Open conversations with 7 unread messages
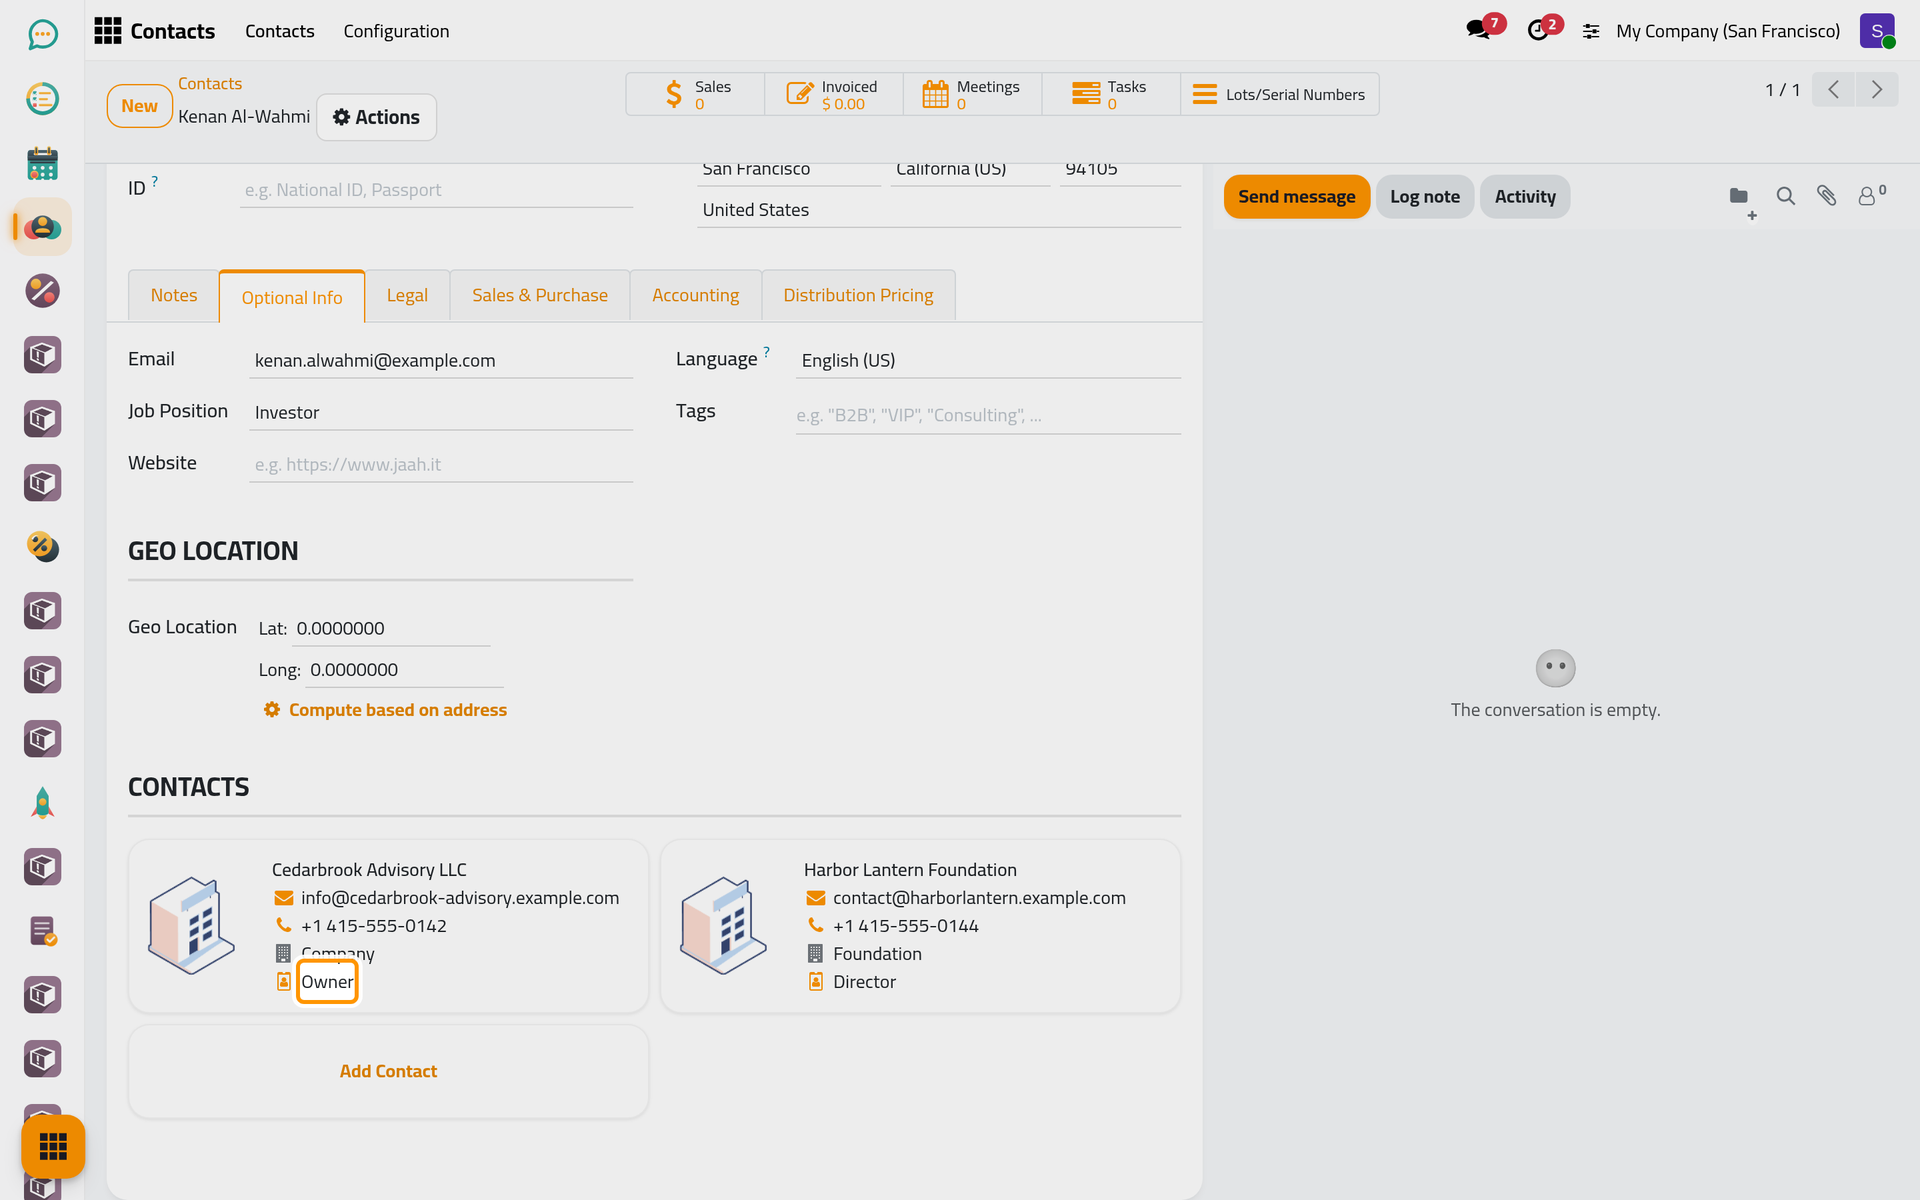Image resolution: width=1920 pixels, height=1200 pixels. pyautogui.click(x=1484, y=29)
